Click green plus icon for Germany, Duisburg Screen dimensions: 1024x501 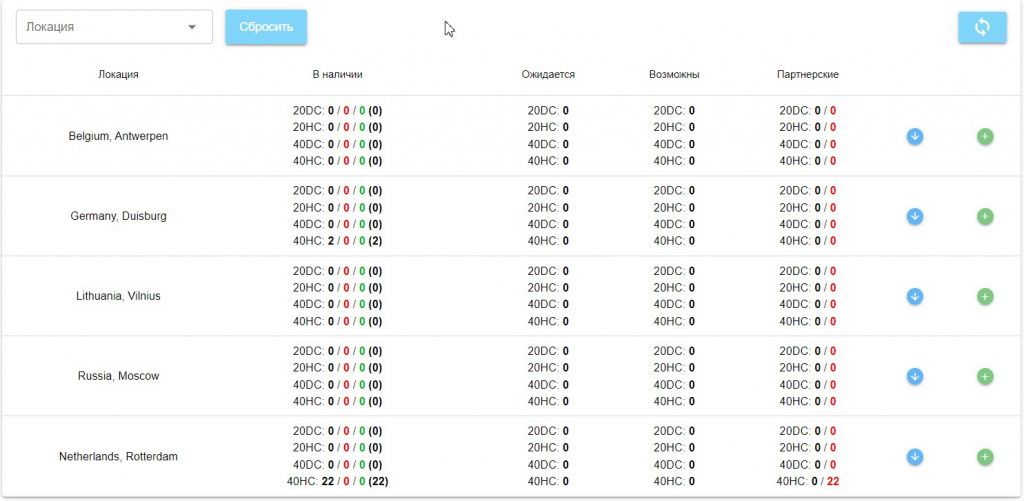point(985,216)
